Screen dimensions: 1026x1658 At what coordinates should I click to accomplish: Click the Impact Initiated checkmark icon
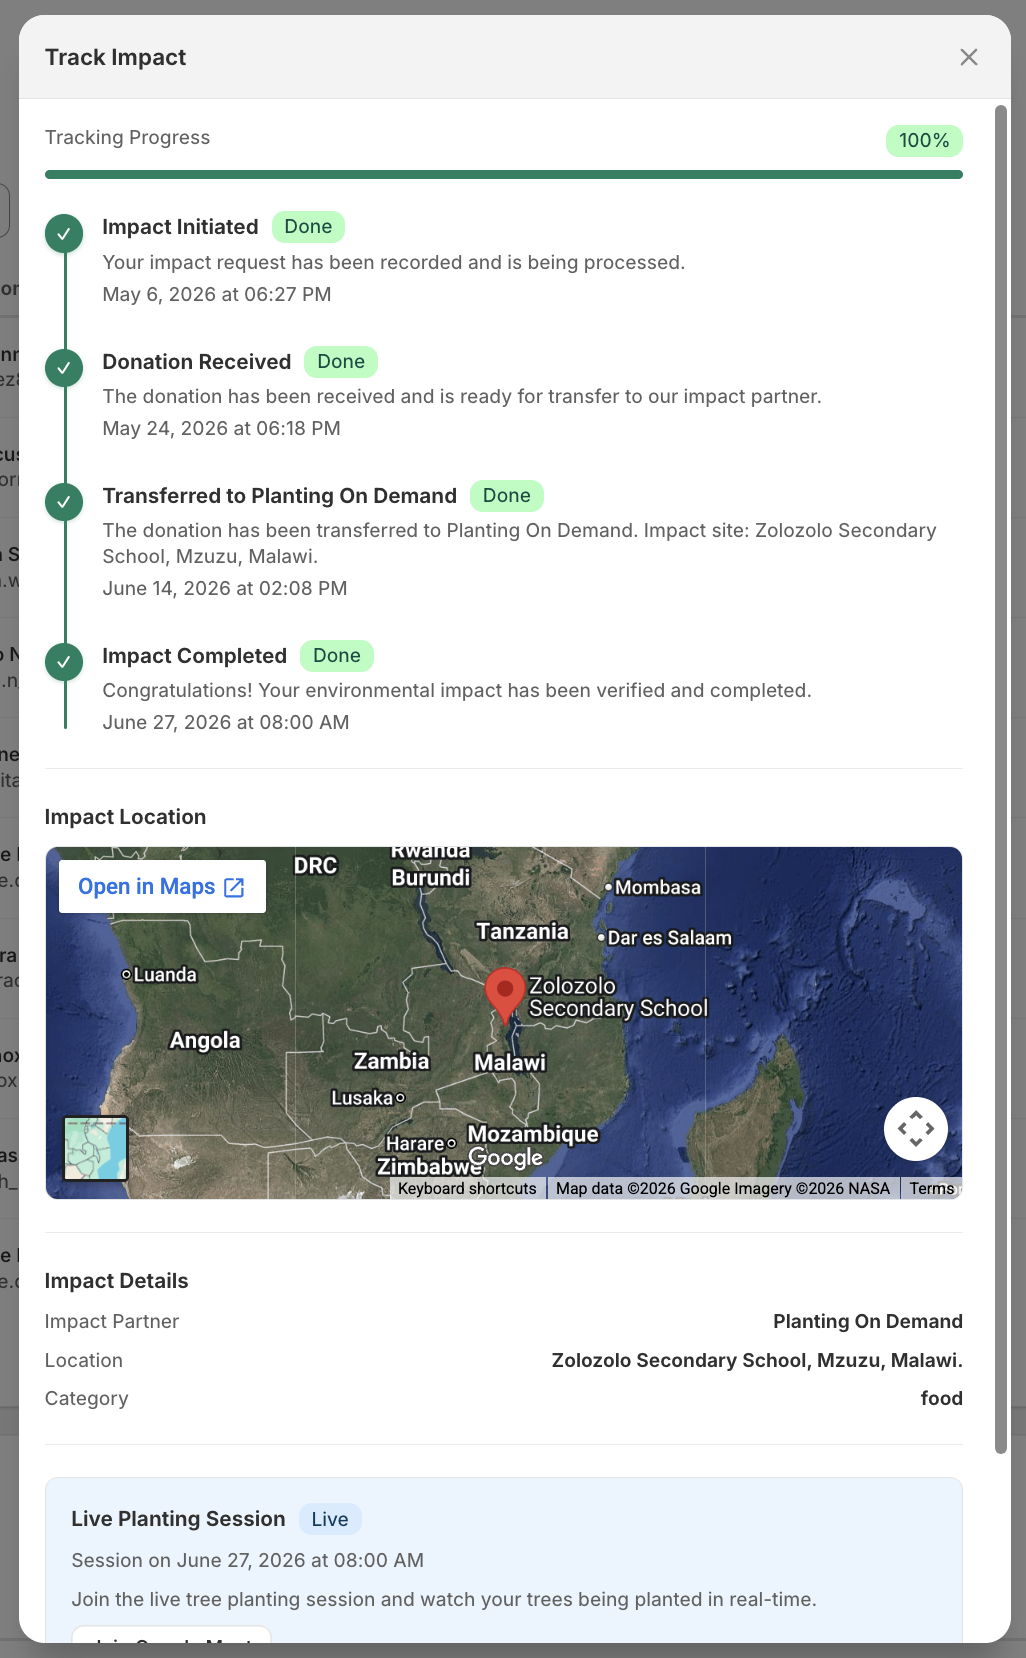[64, 234]
